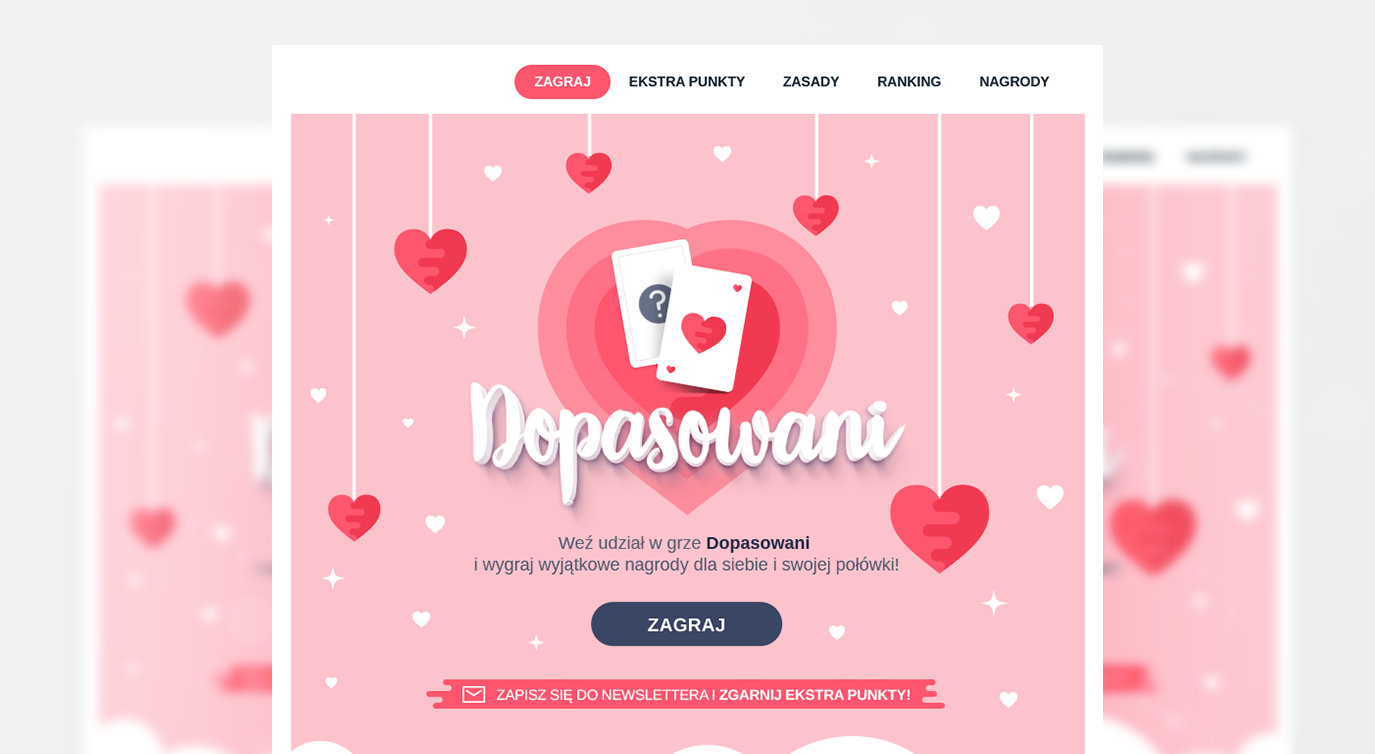The width and height of the screenshot is (1375, 754).
Task: Click the envelope icon in newsletter banner
Action: (x=474, y=694)
